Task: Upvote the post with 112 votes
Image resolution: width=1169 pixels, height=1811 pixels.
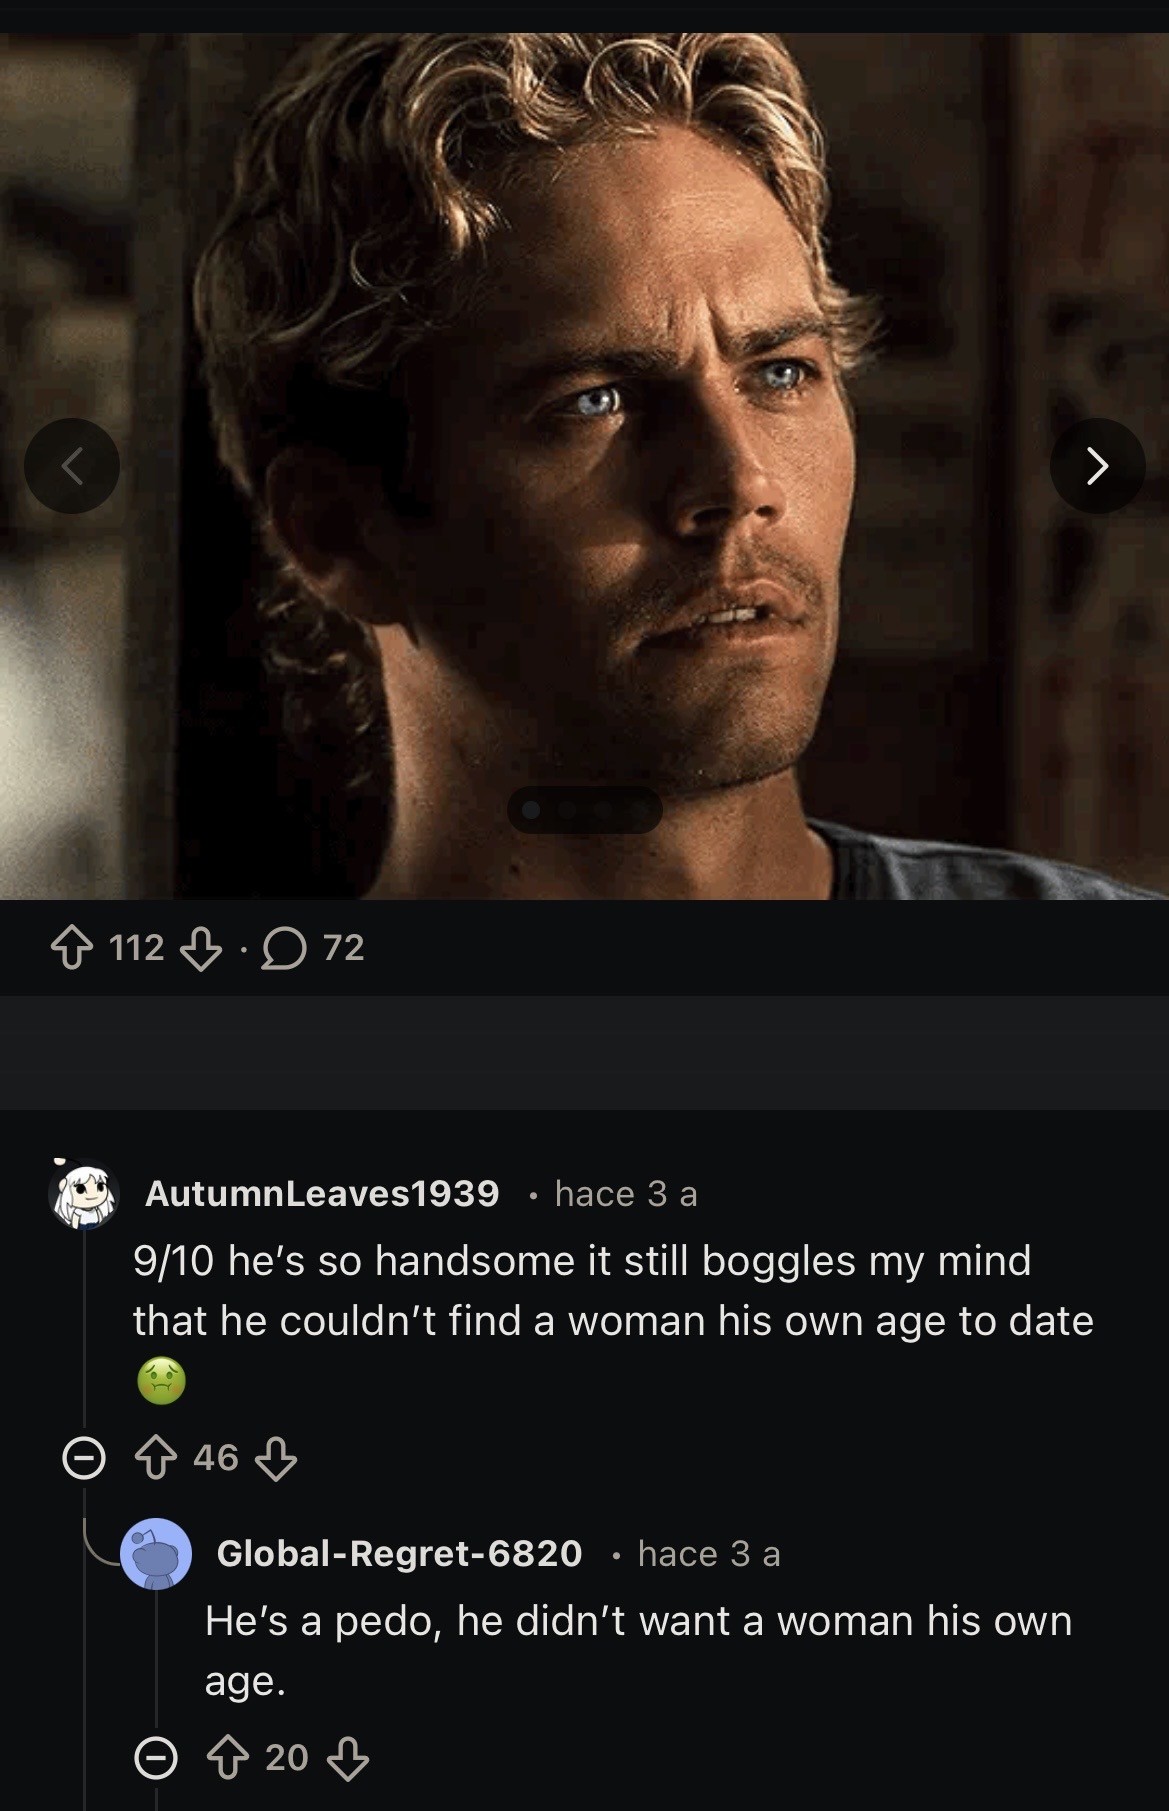Action: pos(68,948)
